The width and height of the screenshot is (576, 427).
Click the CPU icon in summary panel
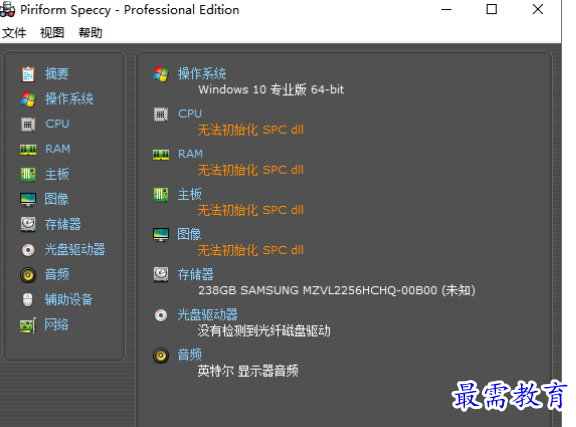[161, 114]
